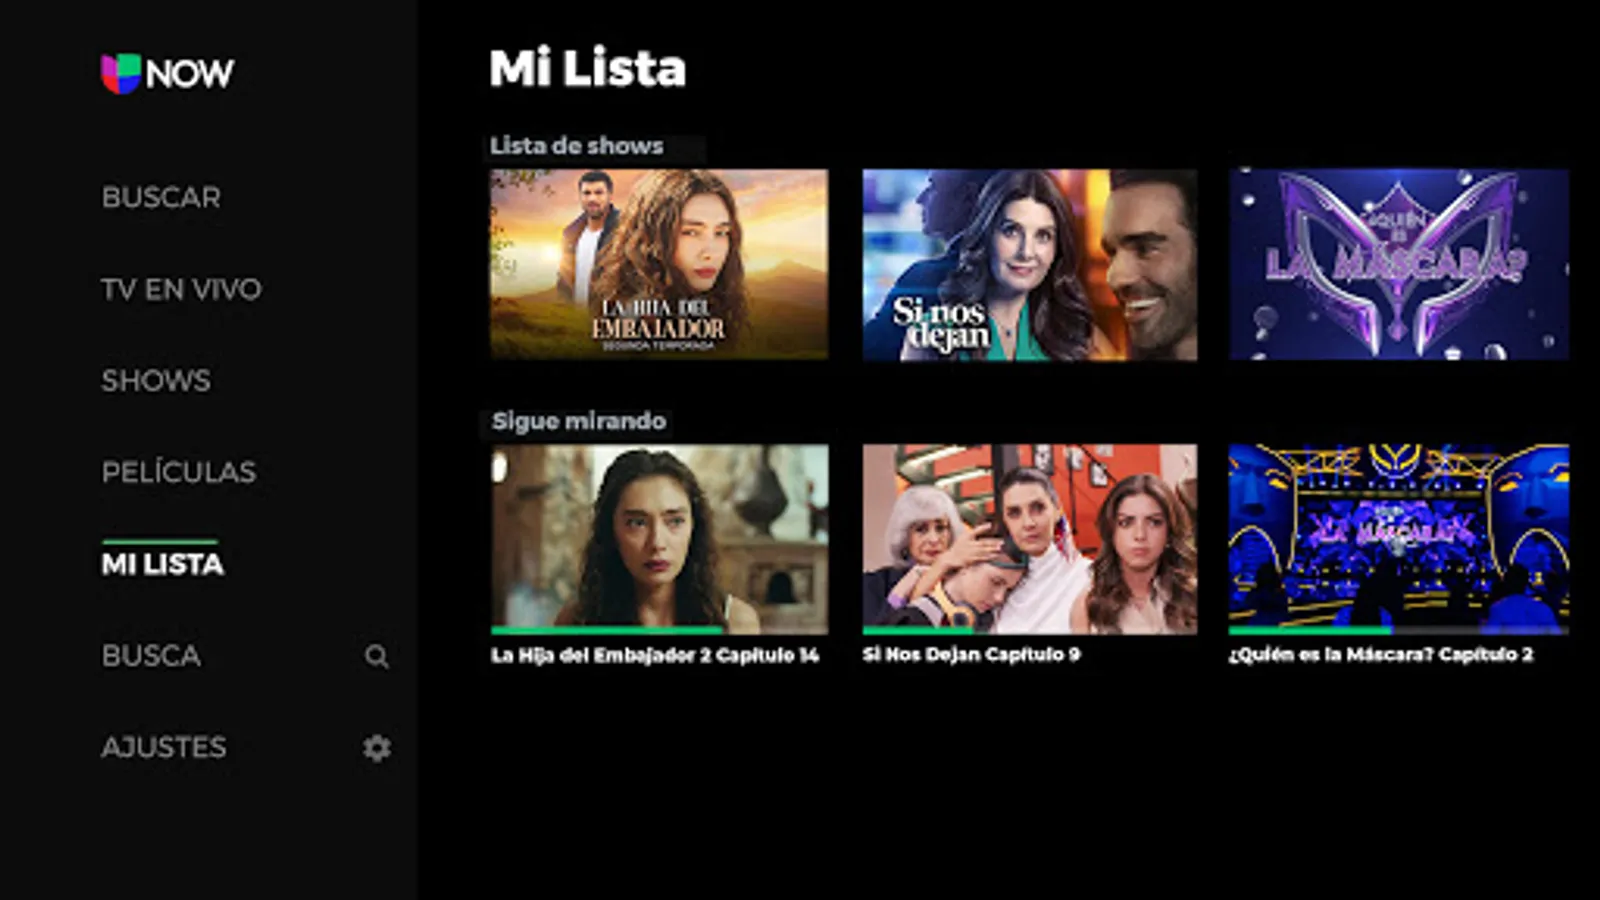Viewport: 1600px width, 900px height.
Task: Click the 'Mi Lista' page title
Action: tap(588, 69)
